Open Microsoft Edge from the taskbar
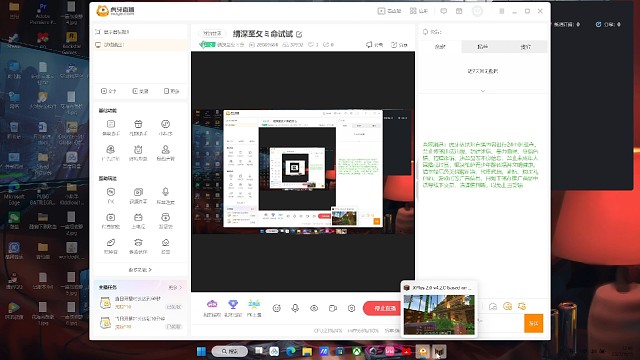 pos(291,351)
